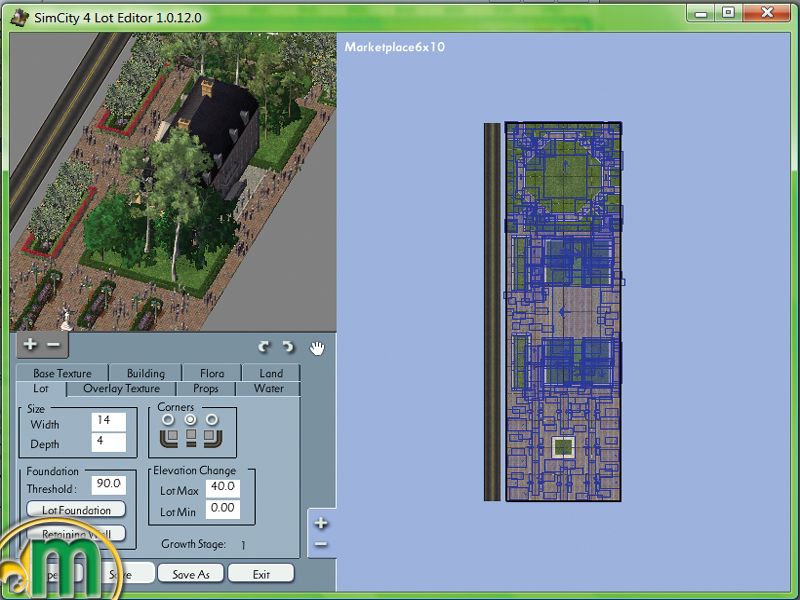800x600 pixels.
Task: Select the left Corners radio button
Action: 168,420
